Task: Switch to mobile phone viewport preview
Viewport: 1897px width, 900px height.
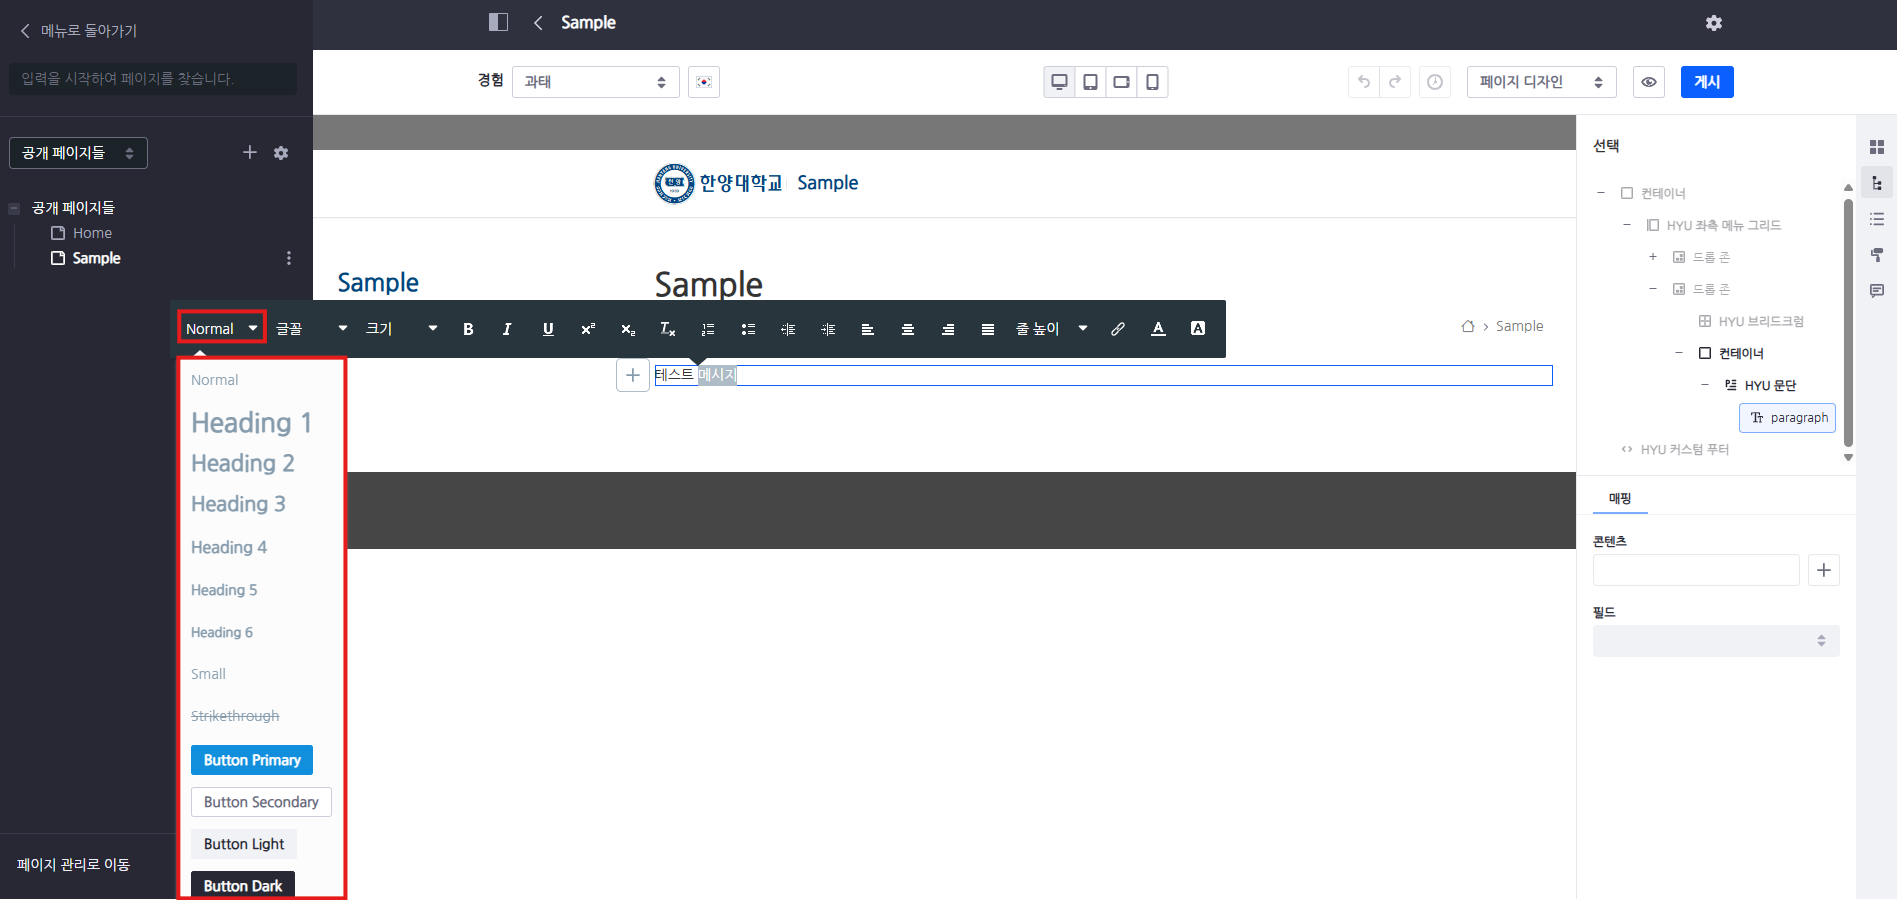Action: [x=1152, y=82]
